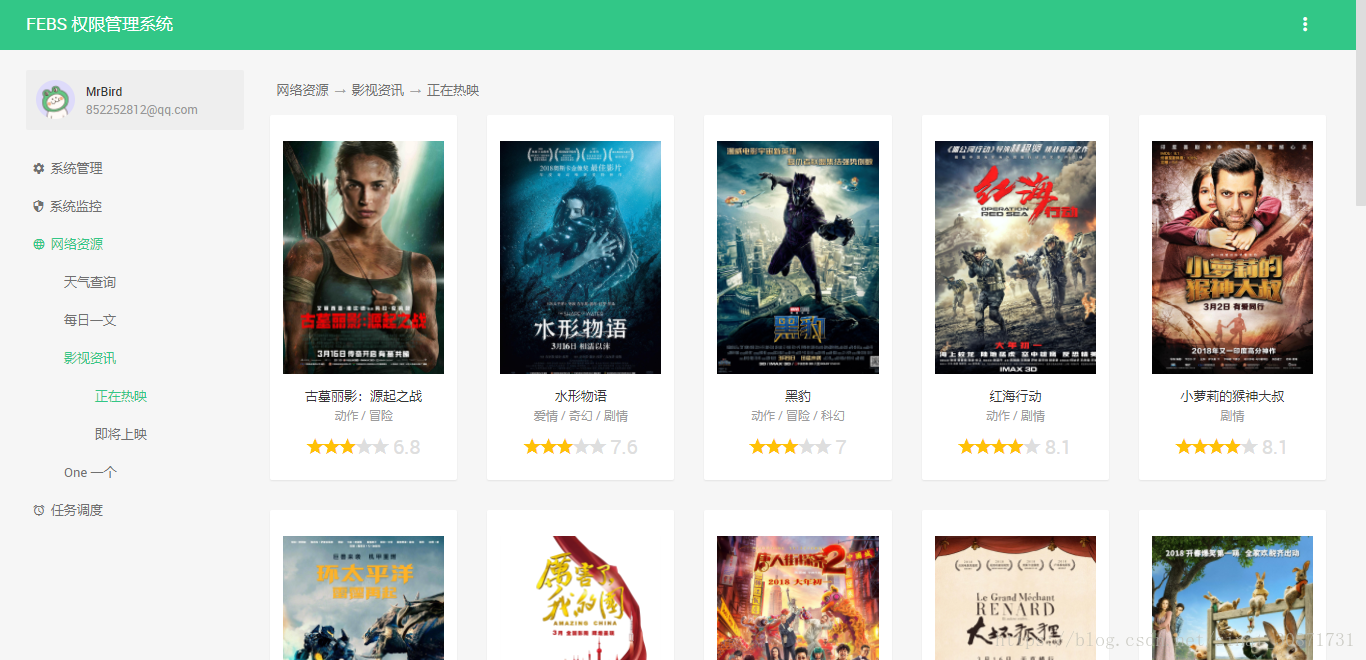Image resolution: width=1366 pixels, height=660 pixels.
Task: Open the three-dot more options menu
Action: coord(1305,24)
